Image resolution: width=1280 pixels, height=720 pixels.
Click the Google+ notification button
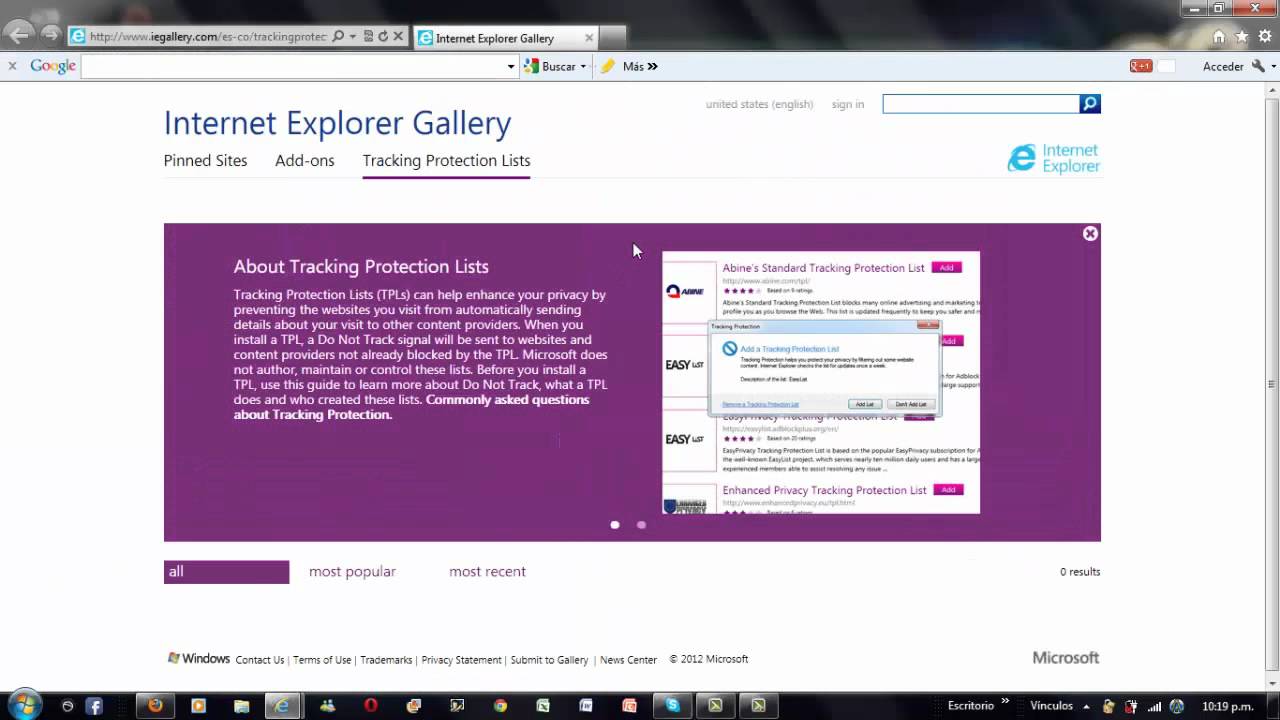(1141, 66)
